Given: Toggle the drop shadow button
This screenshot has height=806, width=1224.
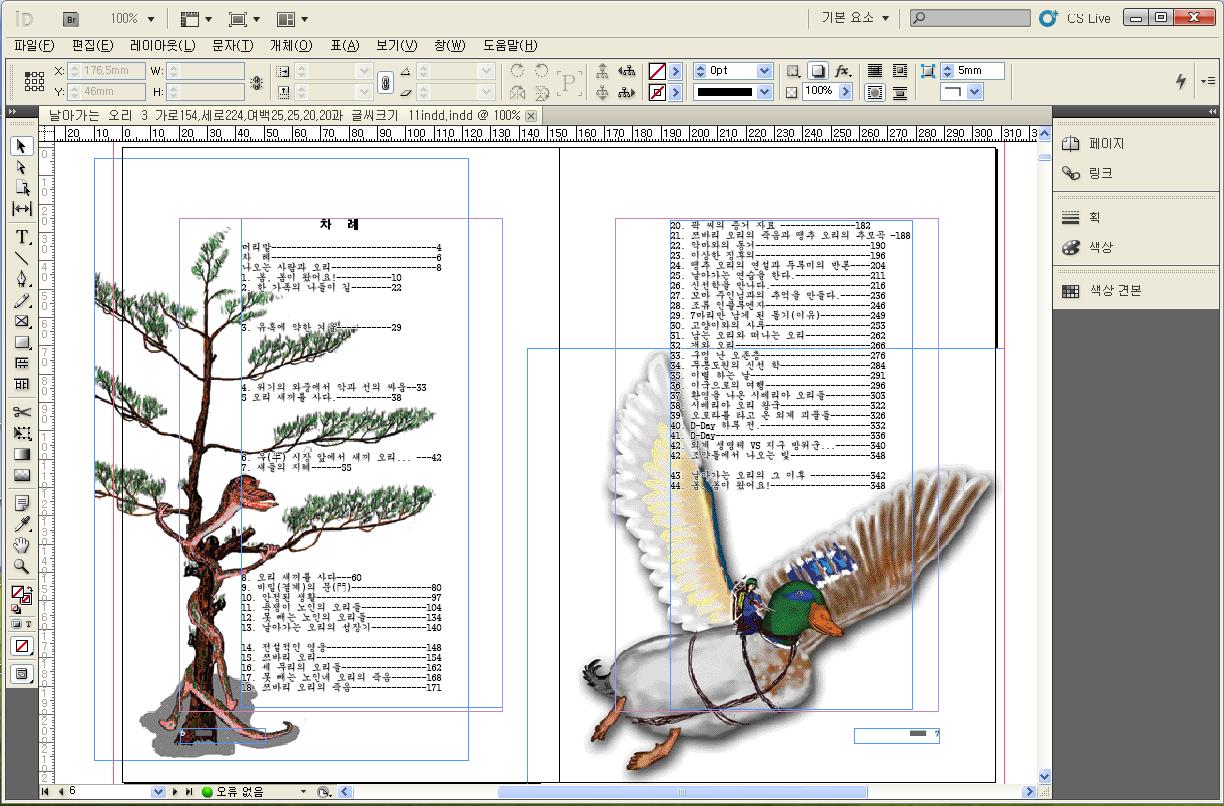Looking at the screenshot, I should pos(818,71).
